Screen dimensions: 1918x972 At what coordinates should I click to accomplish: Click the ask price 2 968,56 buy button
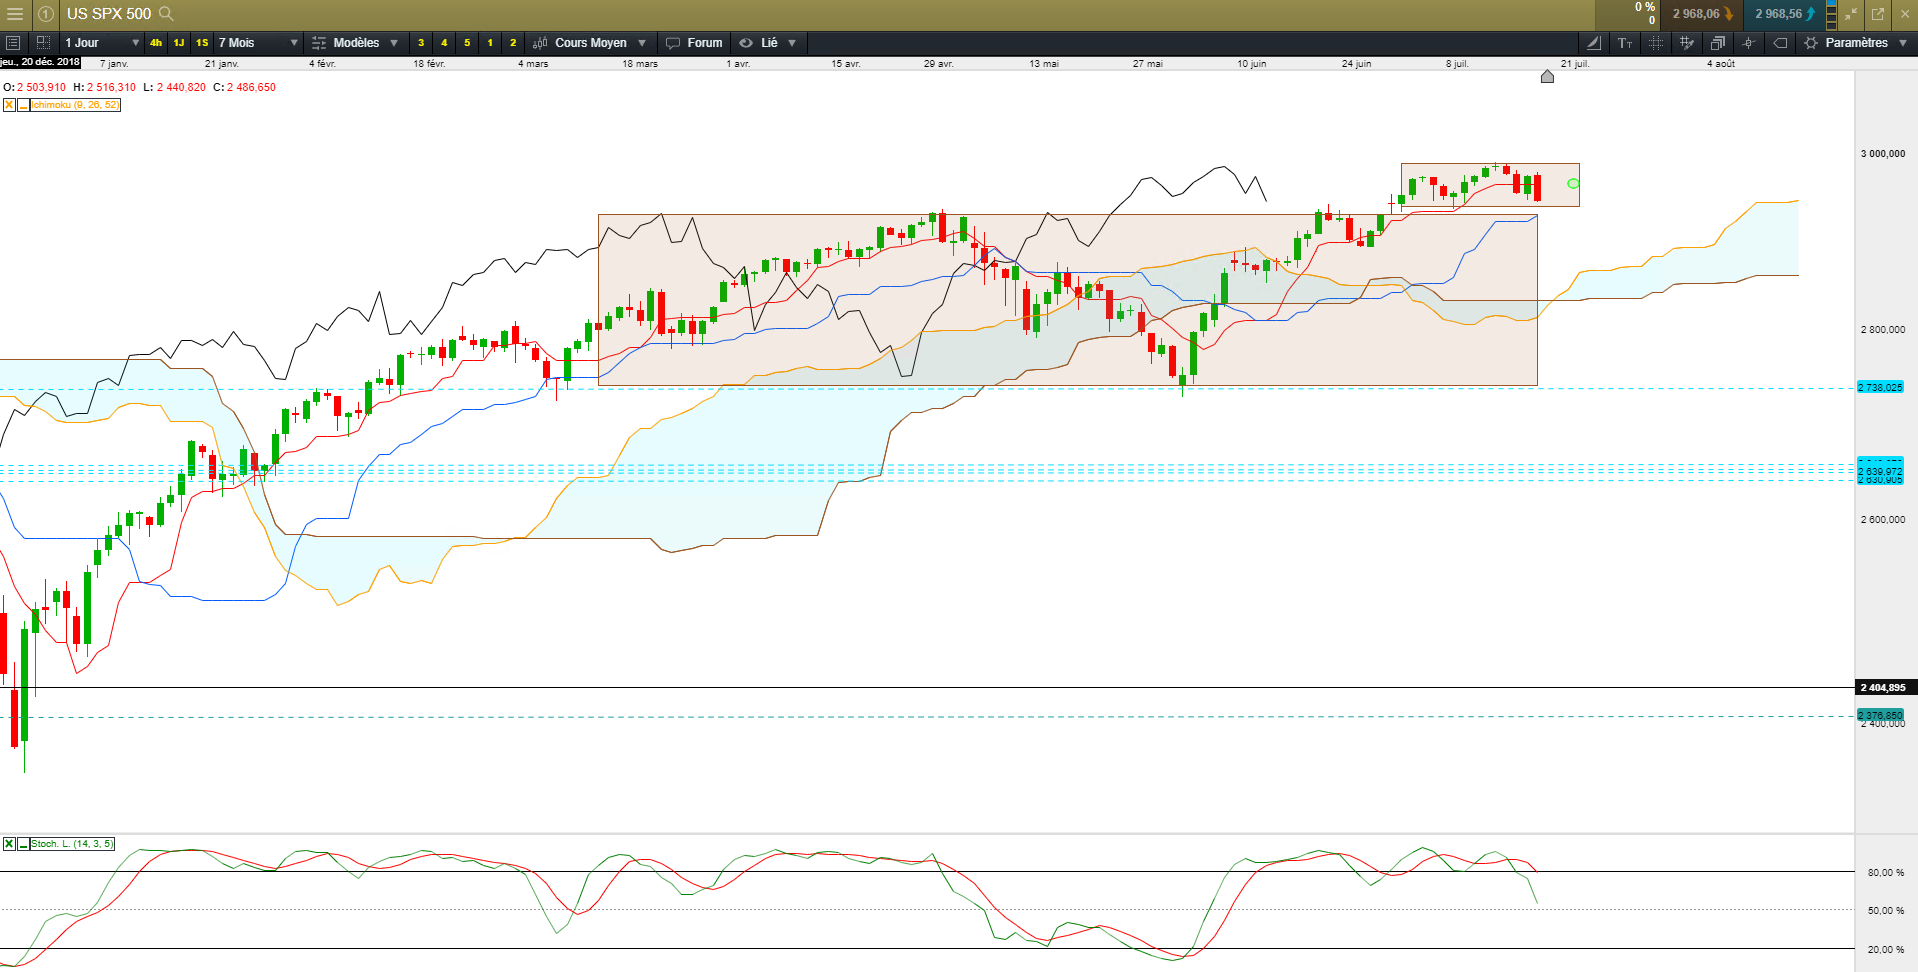[x=1785, y=14]
